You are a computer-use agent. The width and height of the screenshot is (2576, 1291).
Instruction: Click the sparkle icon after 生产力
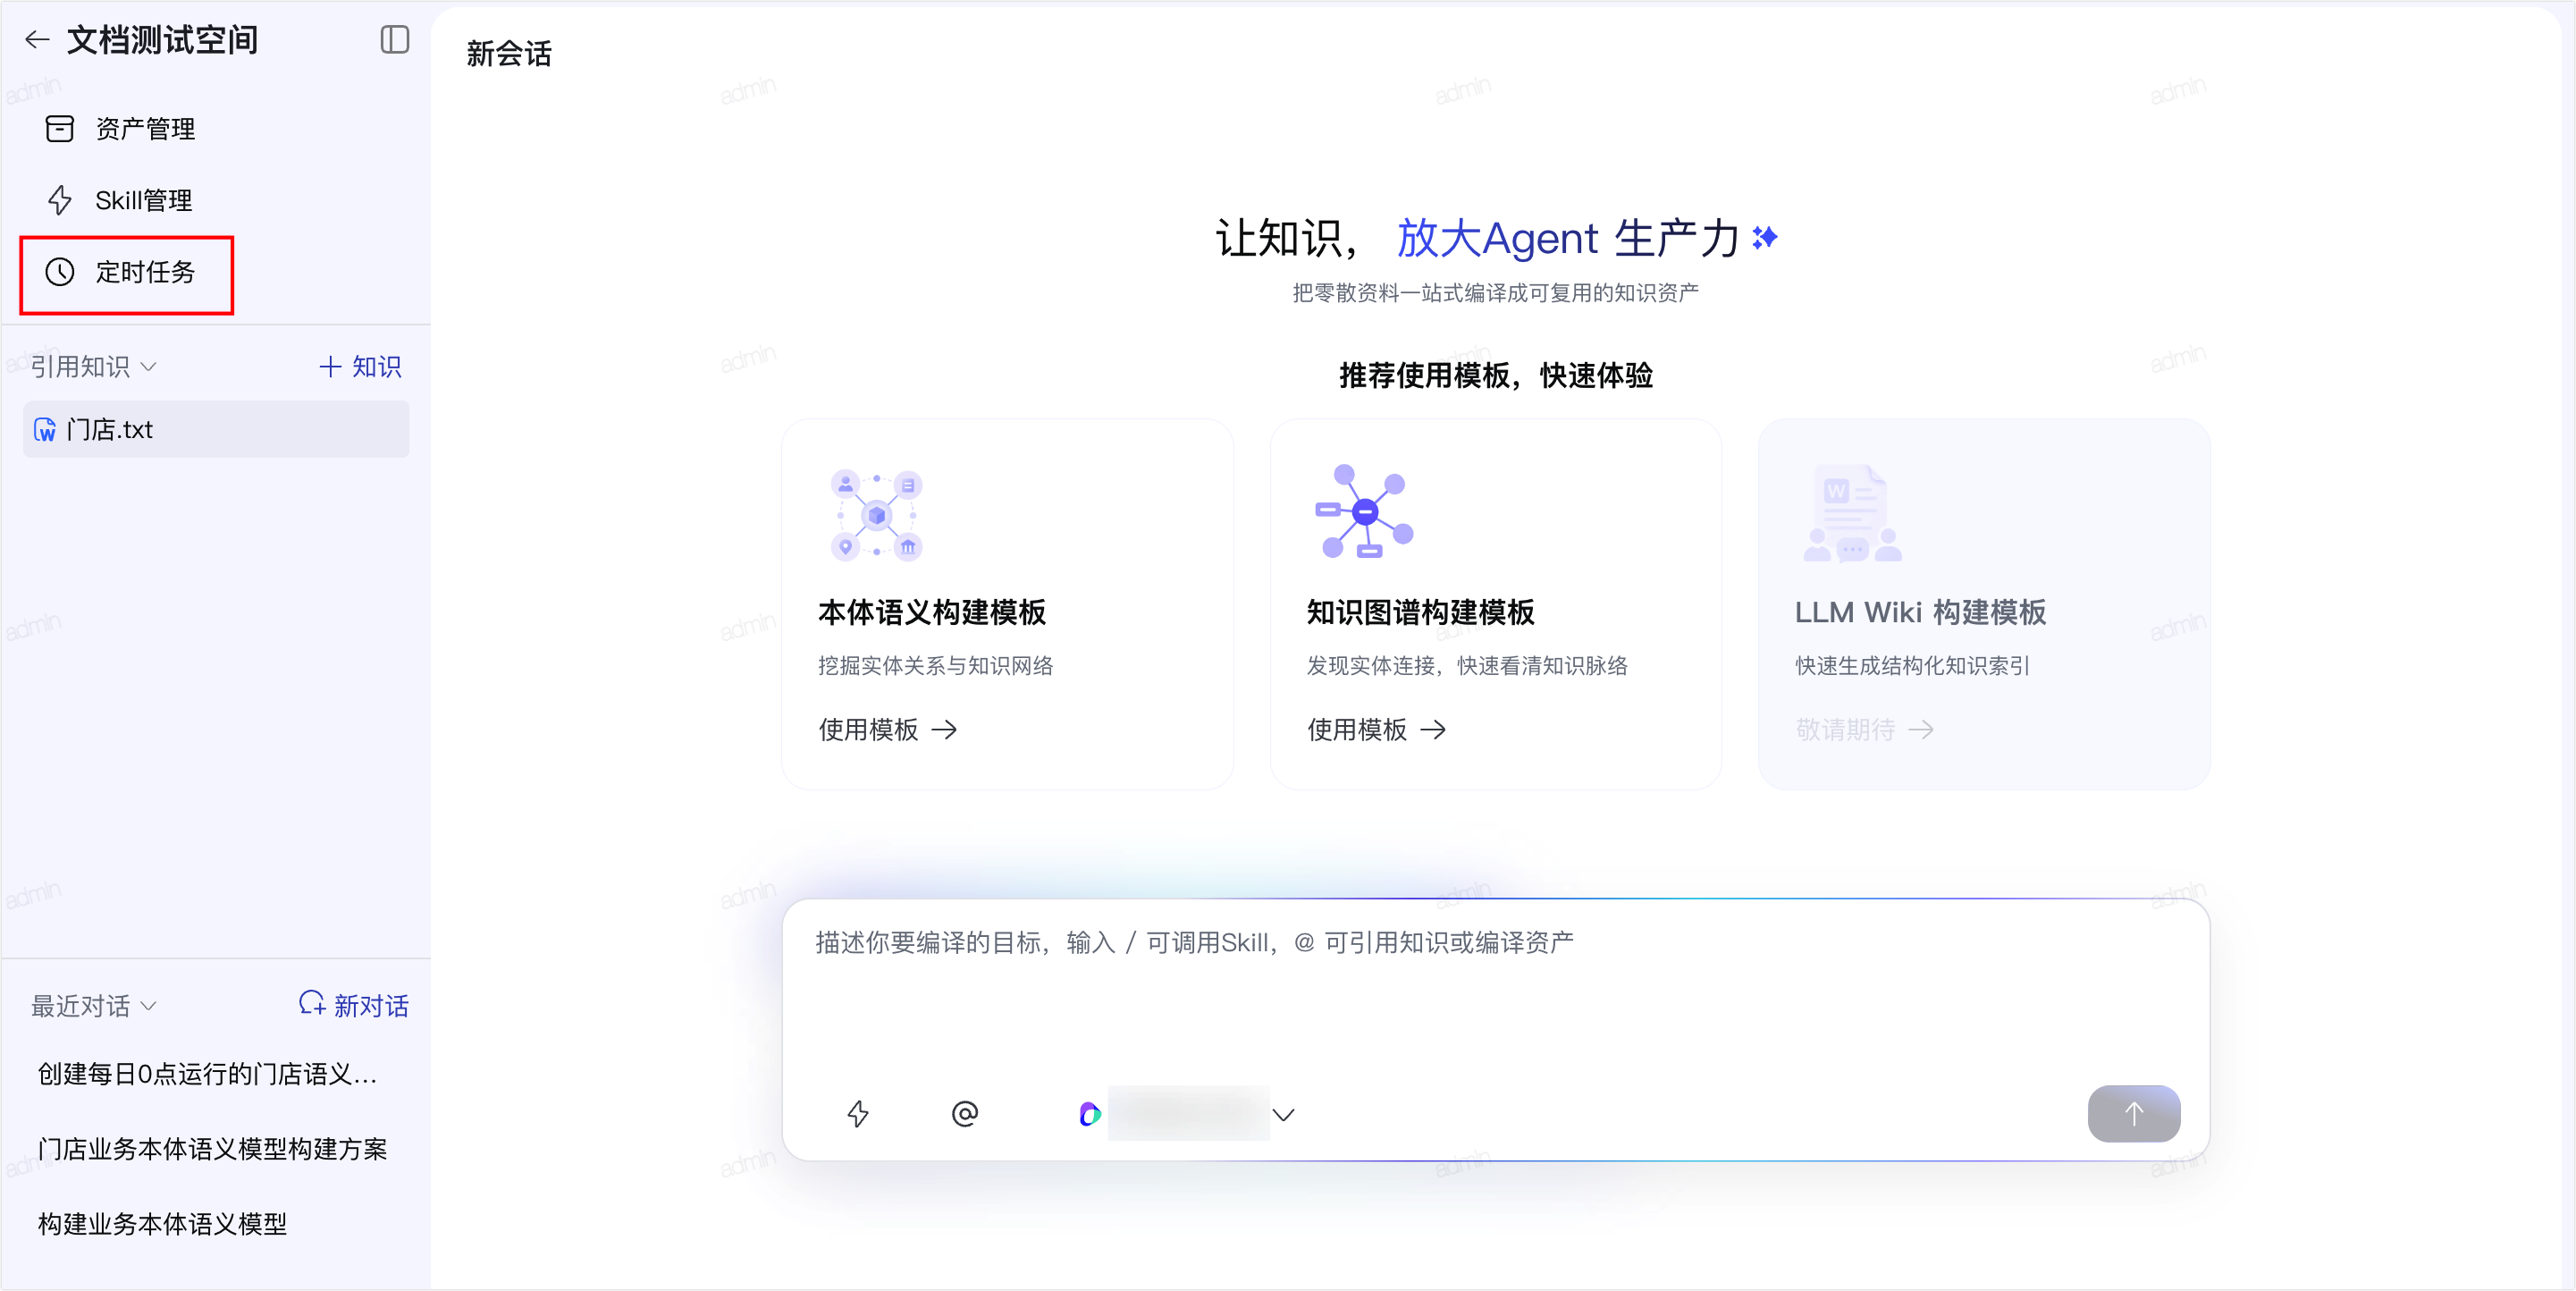1765,237
